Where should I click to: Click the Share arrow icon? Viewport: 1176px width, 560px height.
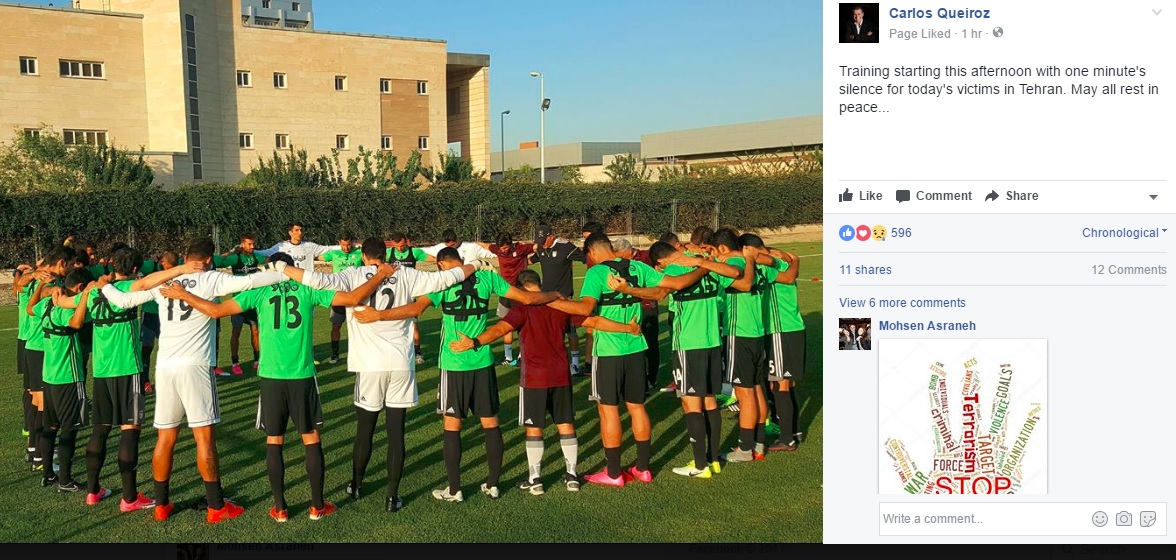pos(992,196)
